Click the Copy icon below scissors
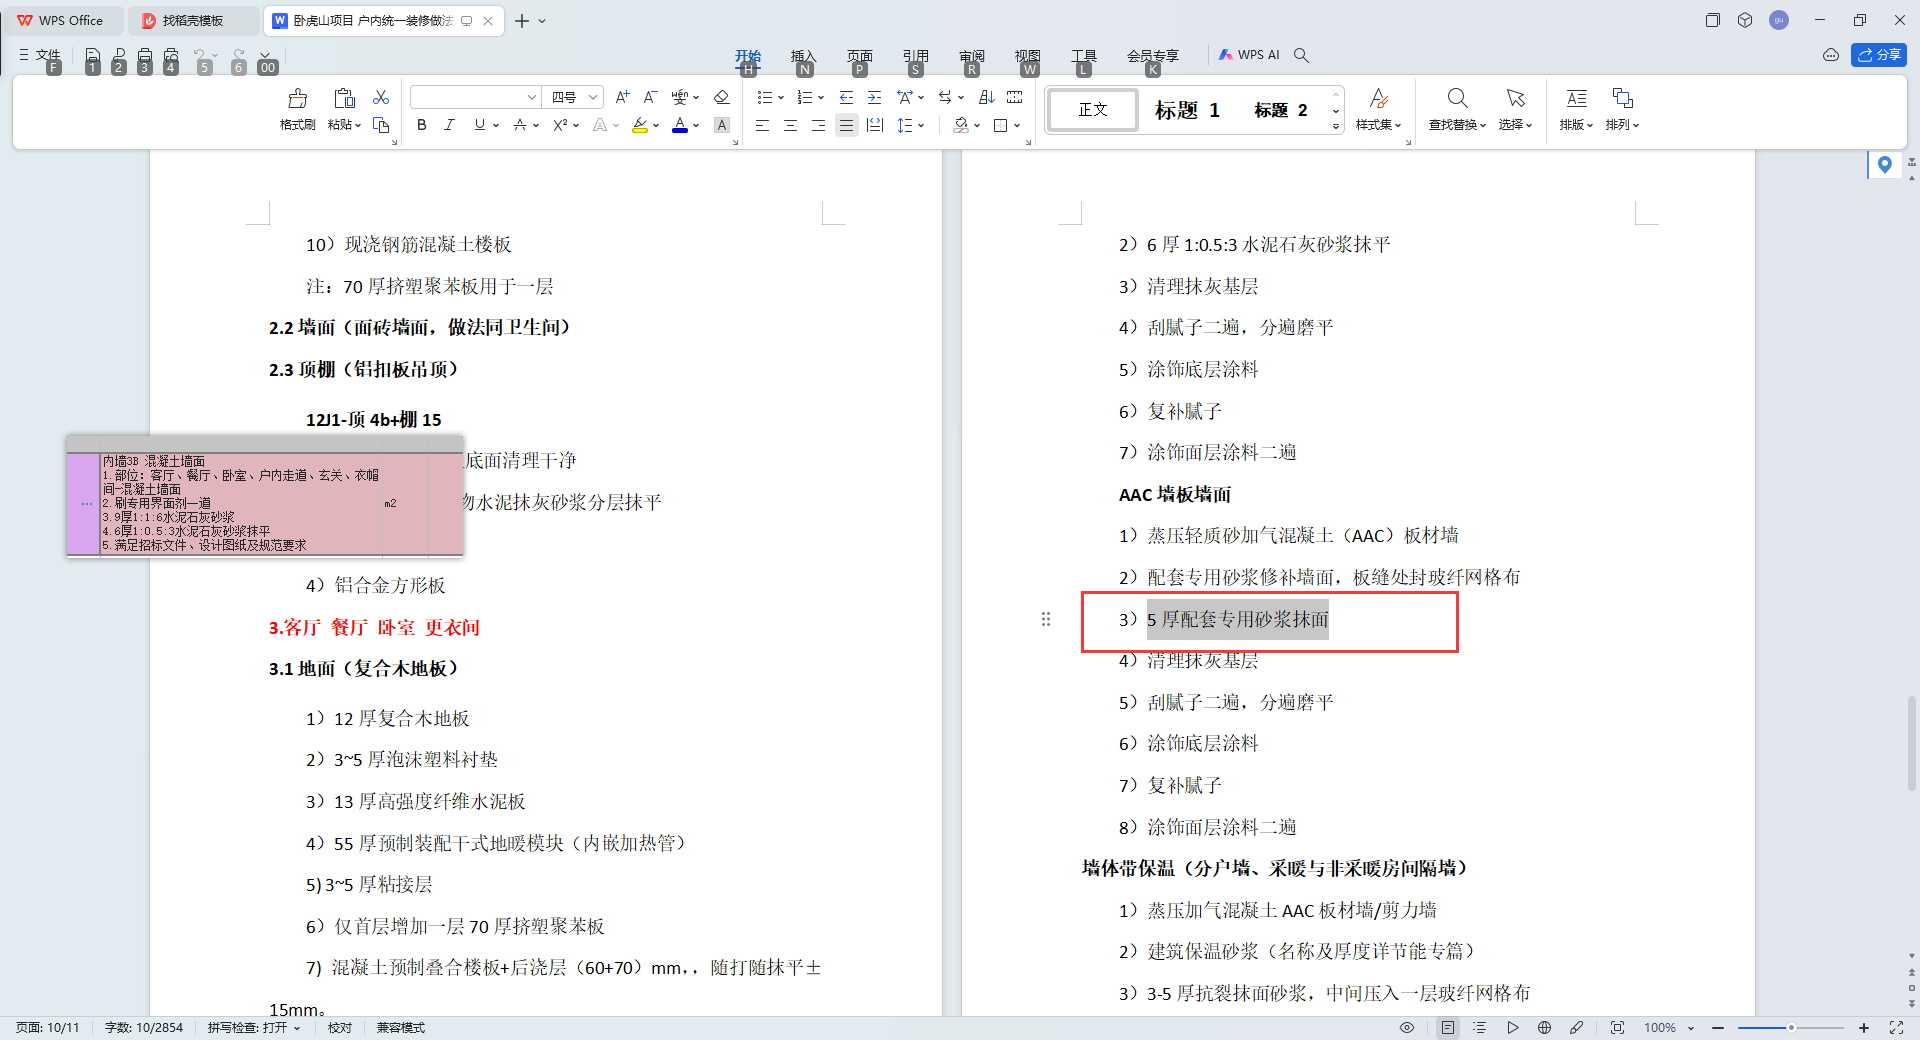 pyautogui.click(x=381, y=125)
